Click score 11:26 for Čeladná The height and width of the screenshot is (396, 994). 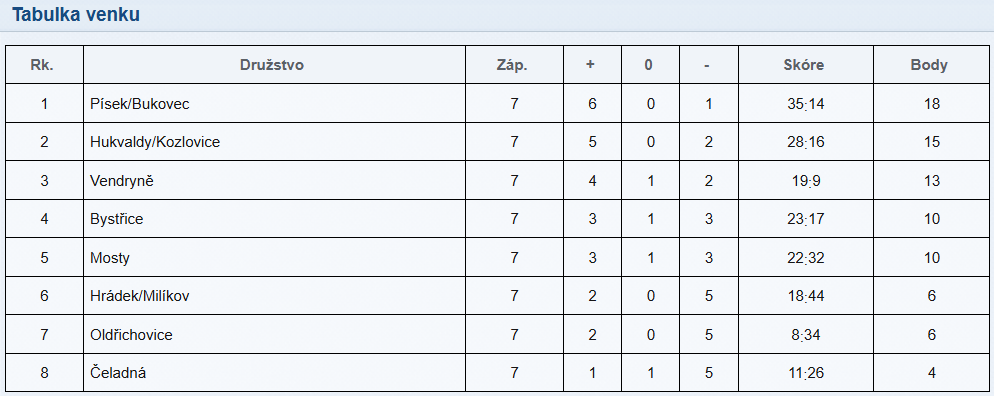[806, 373]
